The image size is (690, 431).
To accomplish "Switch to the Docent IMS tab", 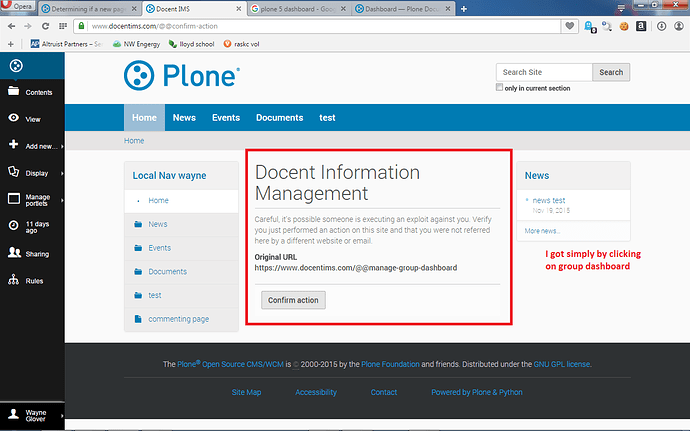I will pyautogui.click(x=194, y=9).
